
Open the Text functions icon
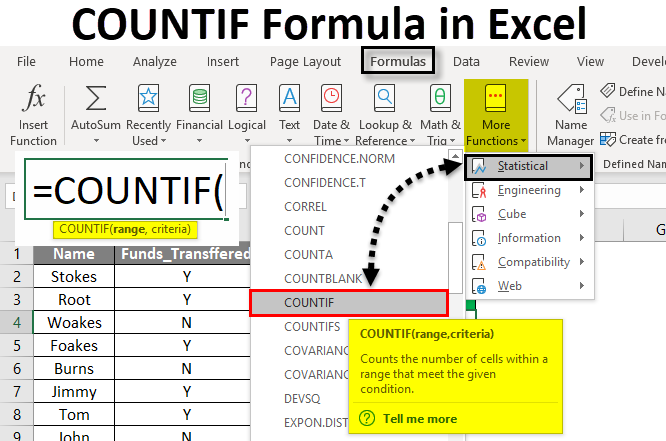pyautogui.click(x=289, y=98)
